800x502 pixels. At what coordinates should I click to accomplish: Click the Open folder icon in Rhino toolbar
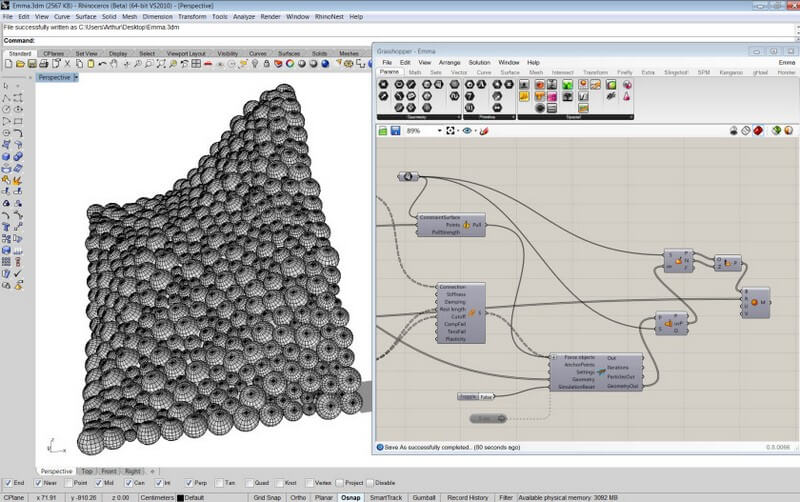[19, 64]
